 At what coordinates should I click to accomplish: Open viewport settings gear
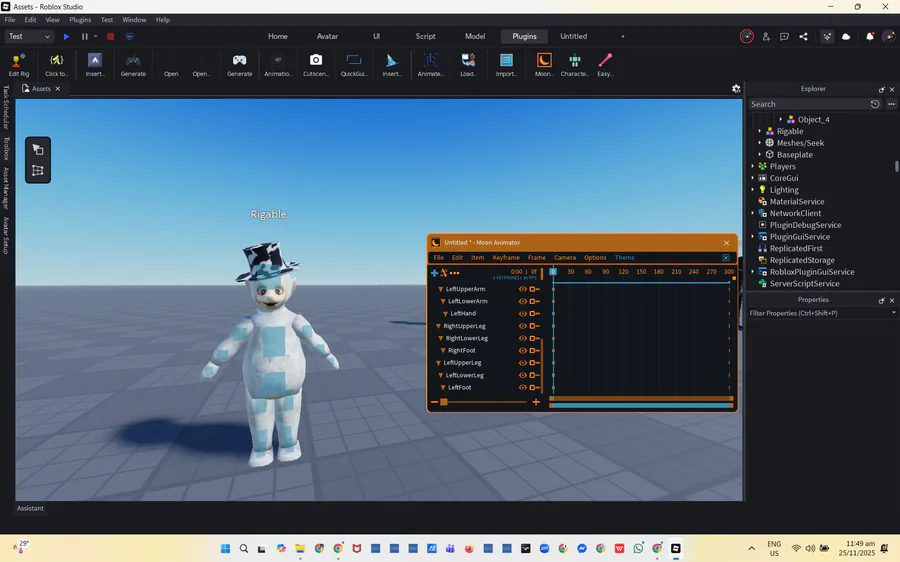736,88
